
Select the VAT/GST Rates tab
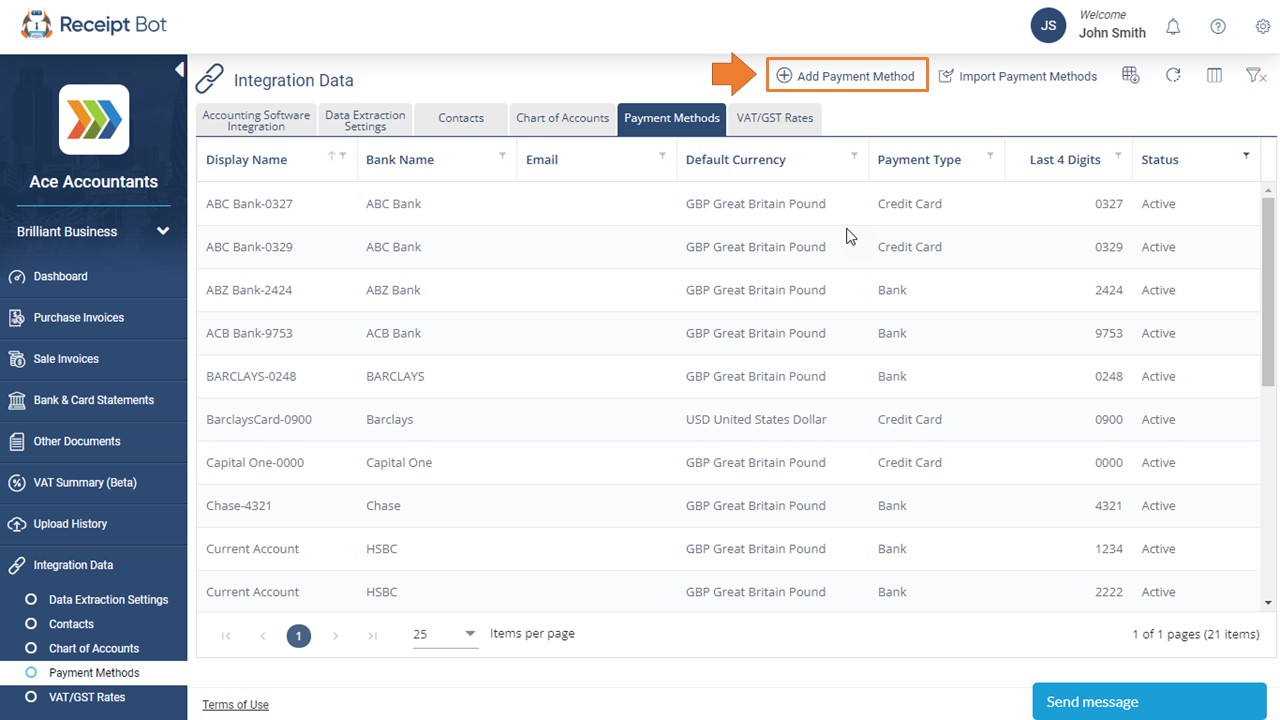775,118
